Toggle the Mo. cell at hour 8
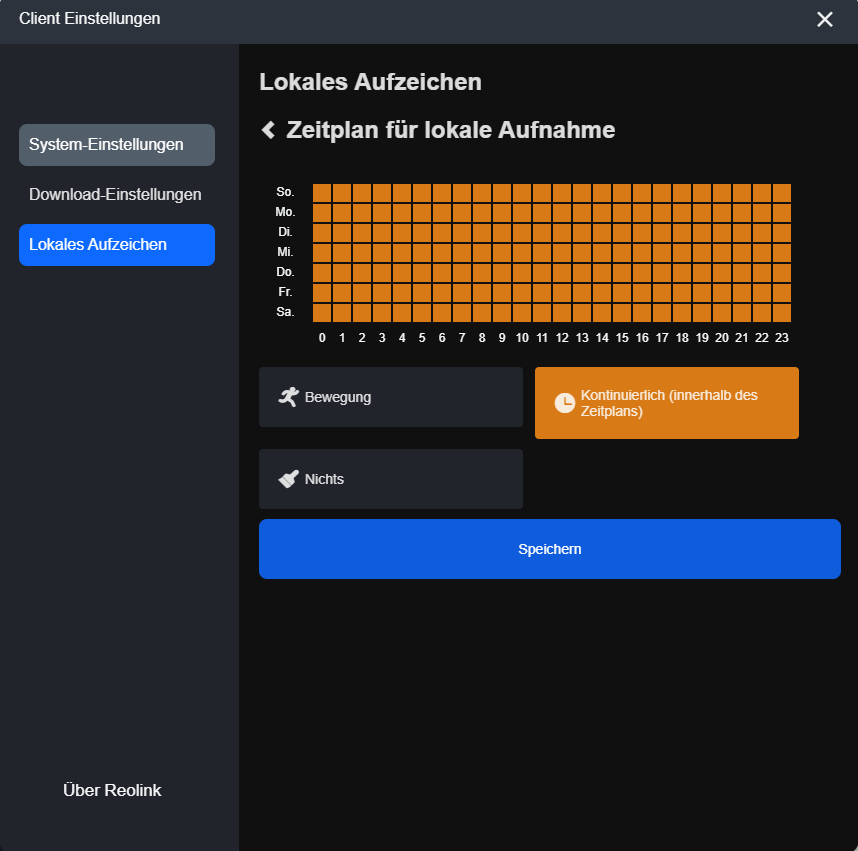Image resolution: width=858 pixels, height=851 pixels. (482, 213)
